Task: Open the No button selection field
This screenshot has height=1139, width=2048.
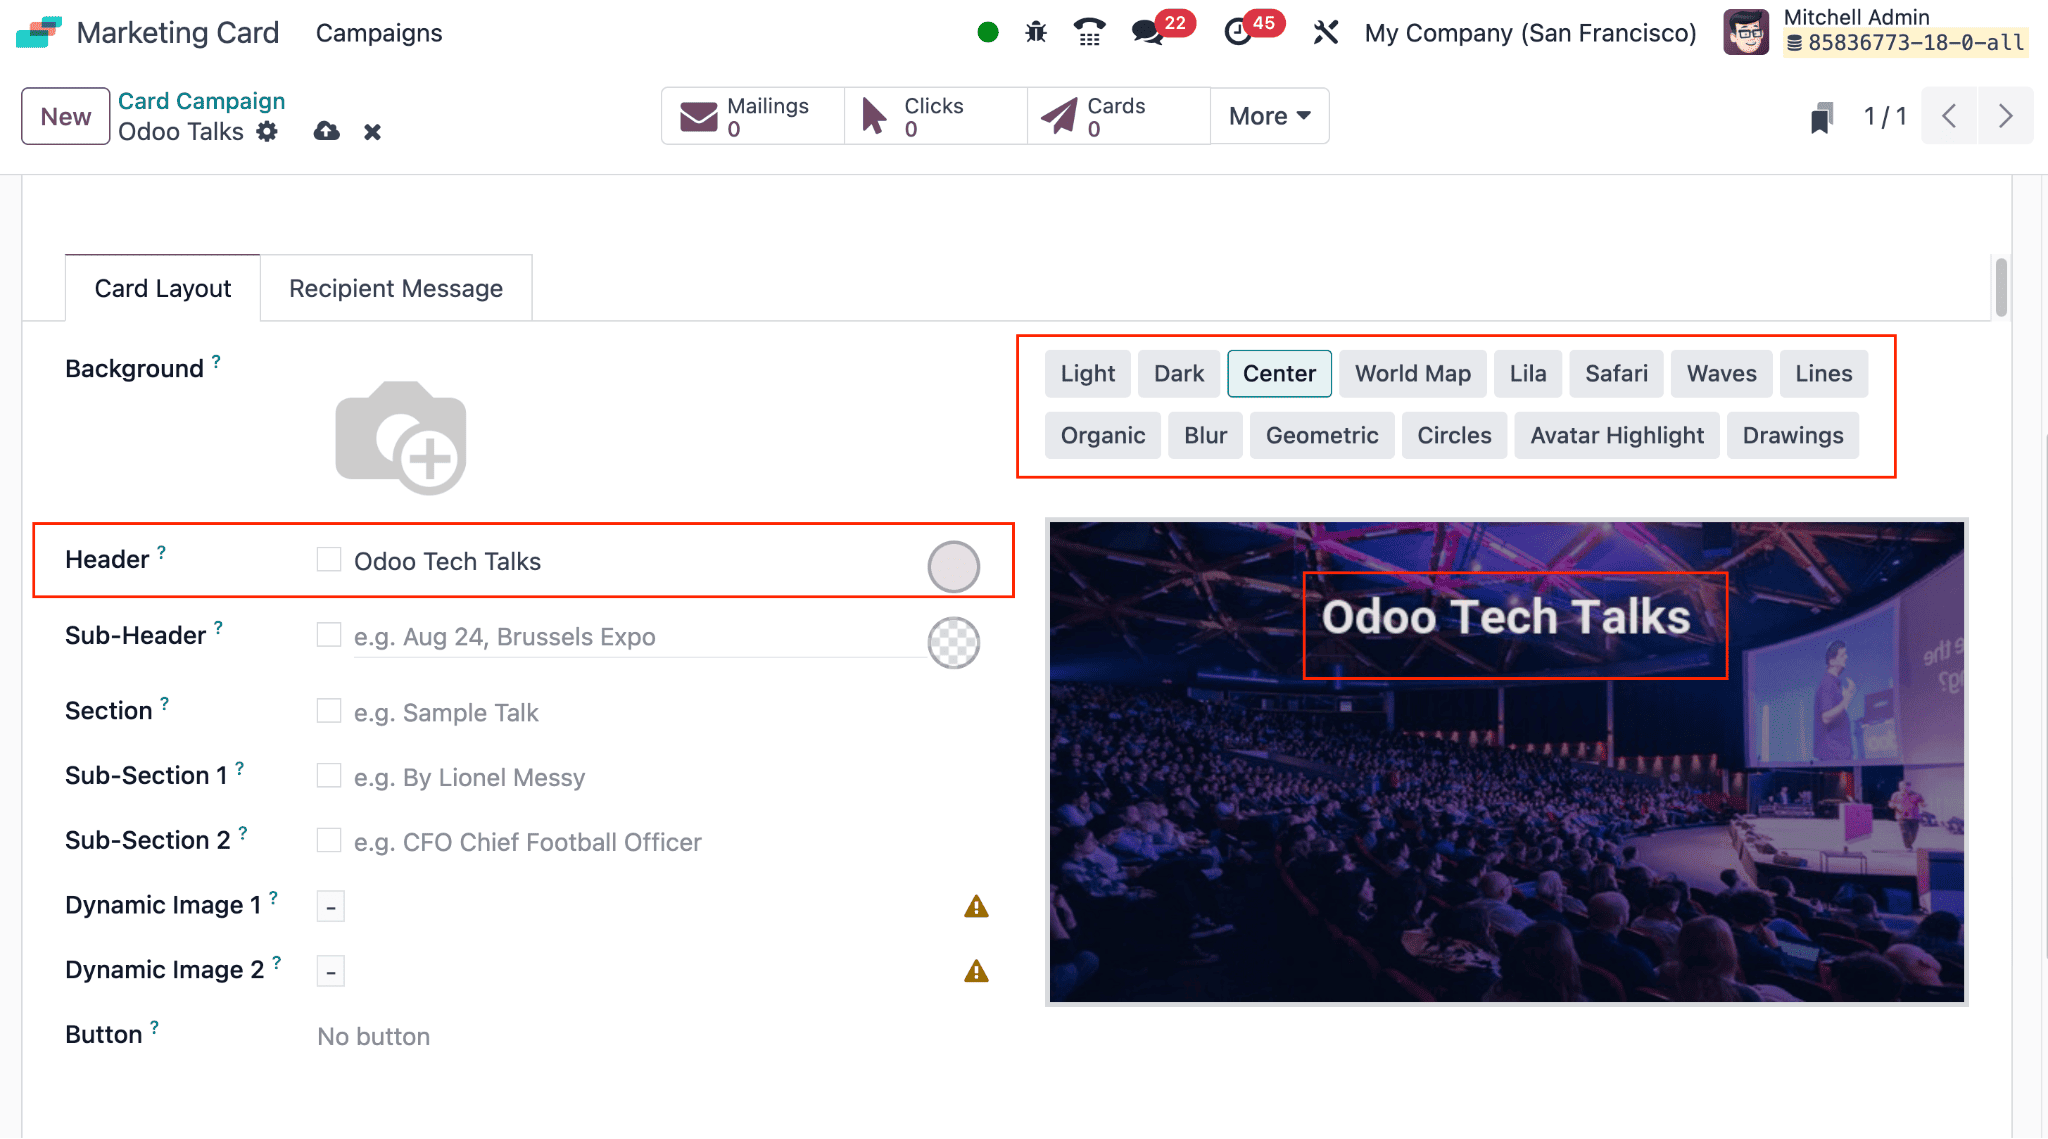Action: click(373, 1037)
